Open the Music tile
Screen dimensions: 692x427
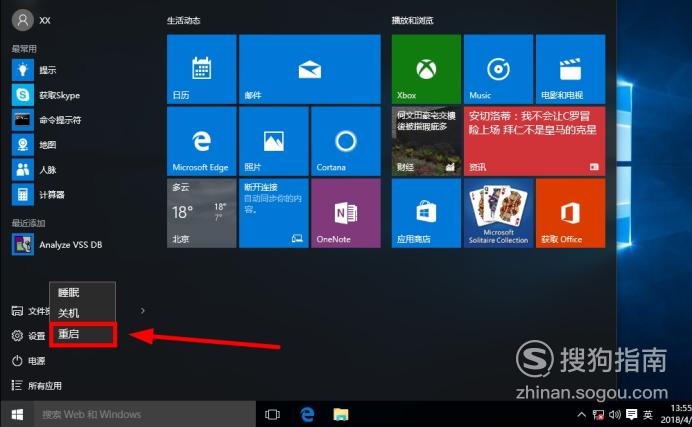click(498, 69)
